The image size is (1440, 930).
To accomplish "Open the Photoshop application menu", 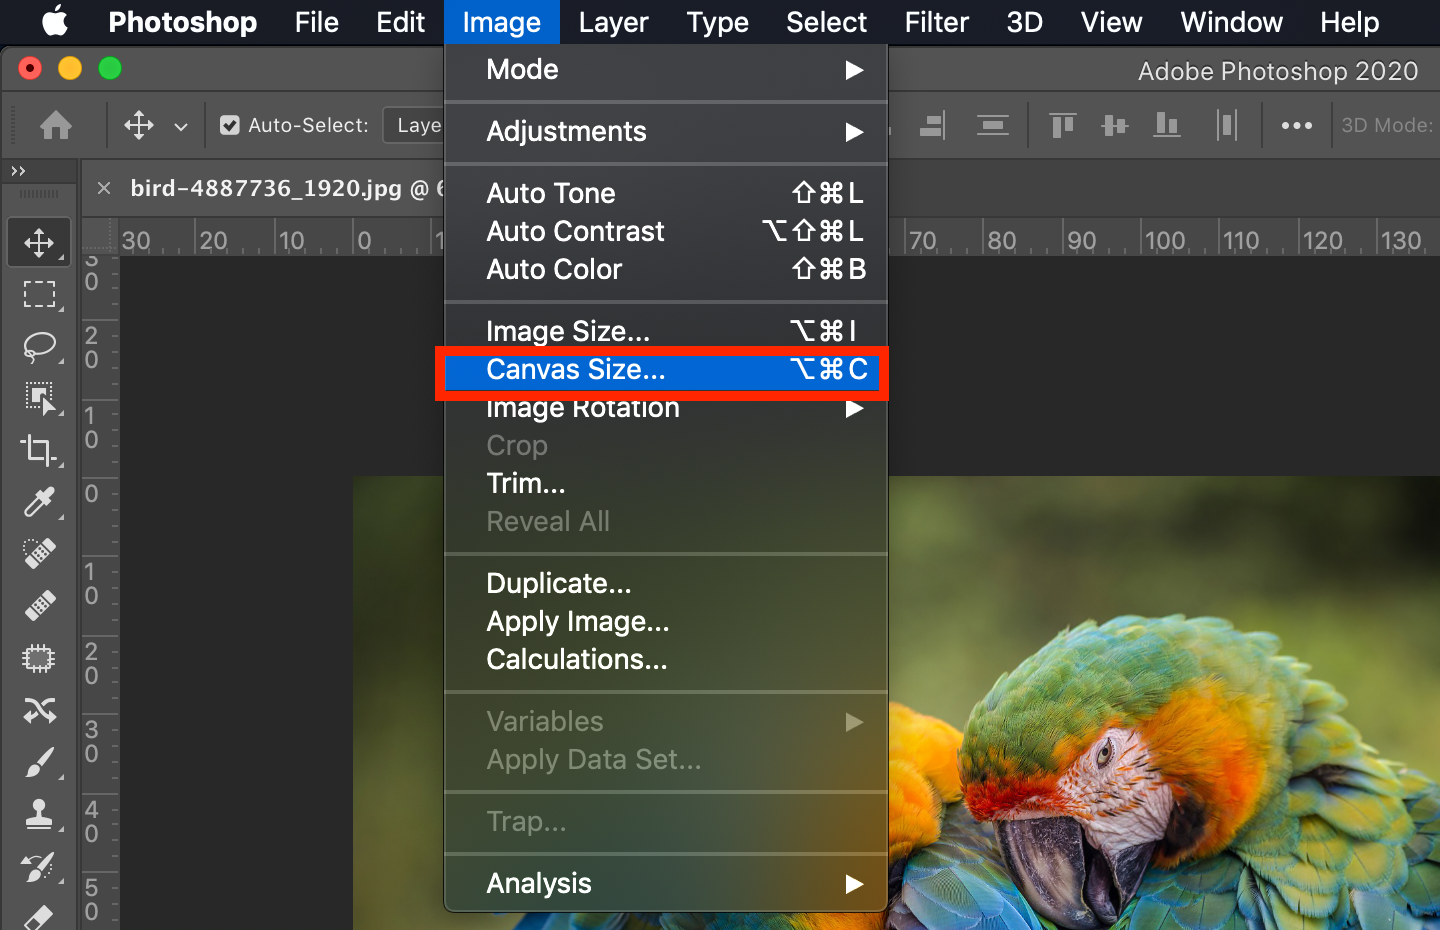I will click(182, 21).
